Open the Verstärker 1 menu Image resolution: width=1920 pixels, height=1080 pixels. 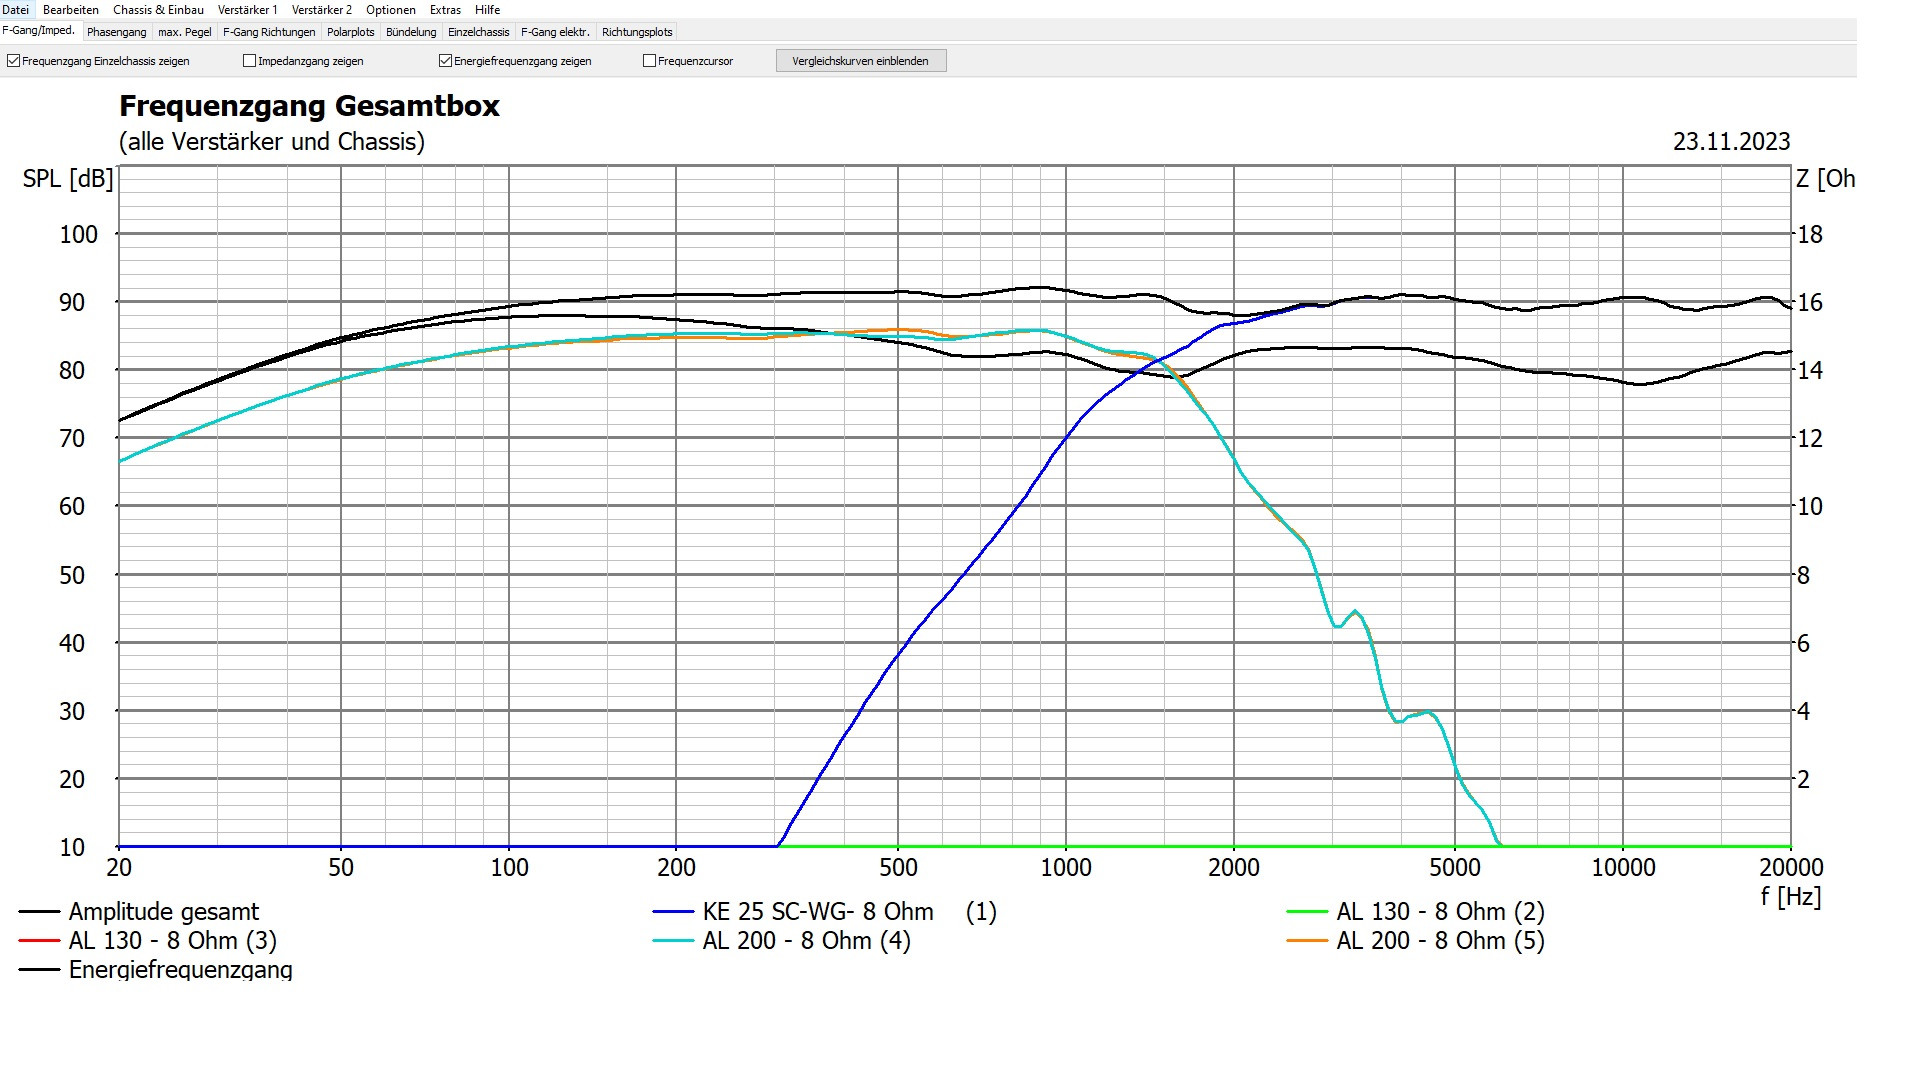(247, 10)
